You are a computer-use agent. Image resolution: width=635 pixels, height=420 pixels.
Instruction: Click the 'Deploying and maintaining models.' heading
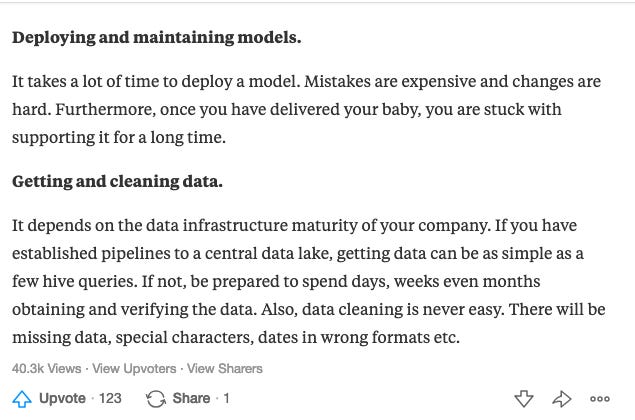156,39
